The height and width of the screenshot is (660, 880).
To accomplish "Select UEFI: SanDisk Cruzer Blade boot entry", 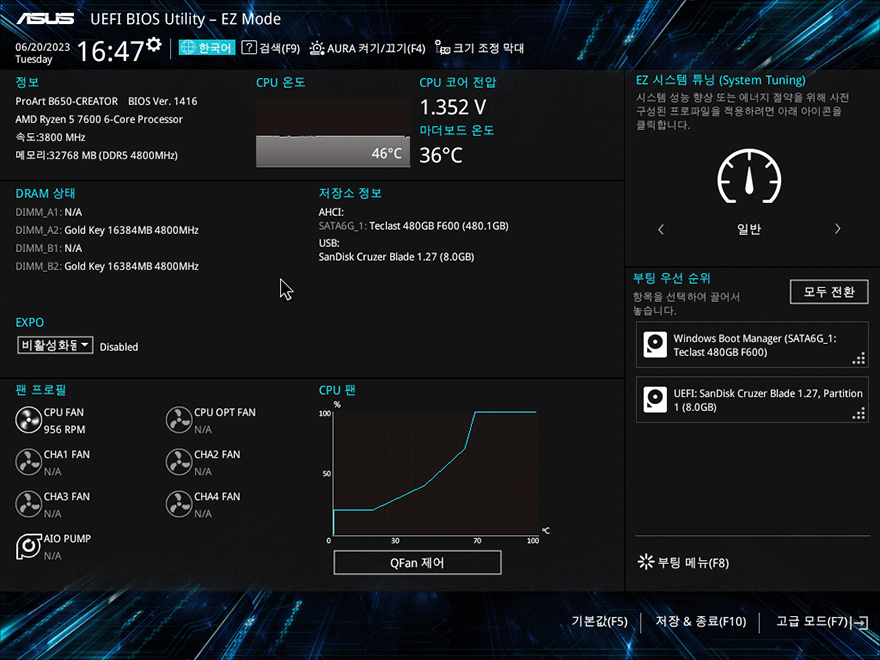I will tap(752, 400).
